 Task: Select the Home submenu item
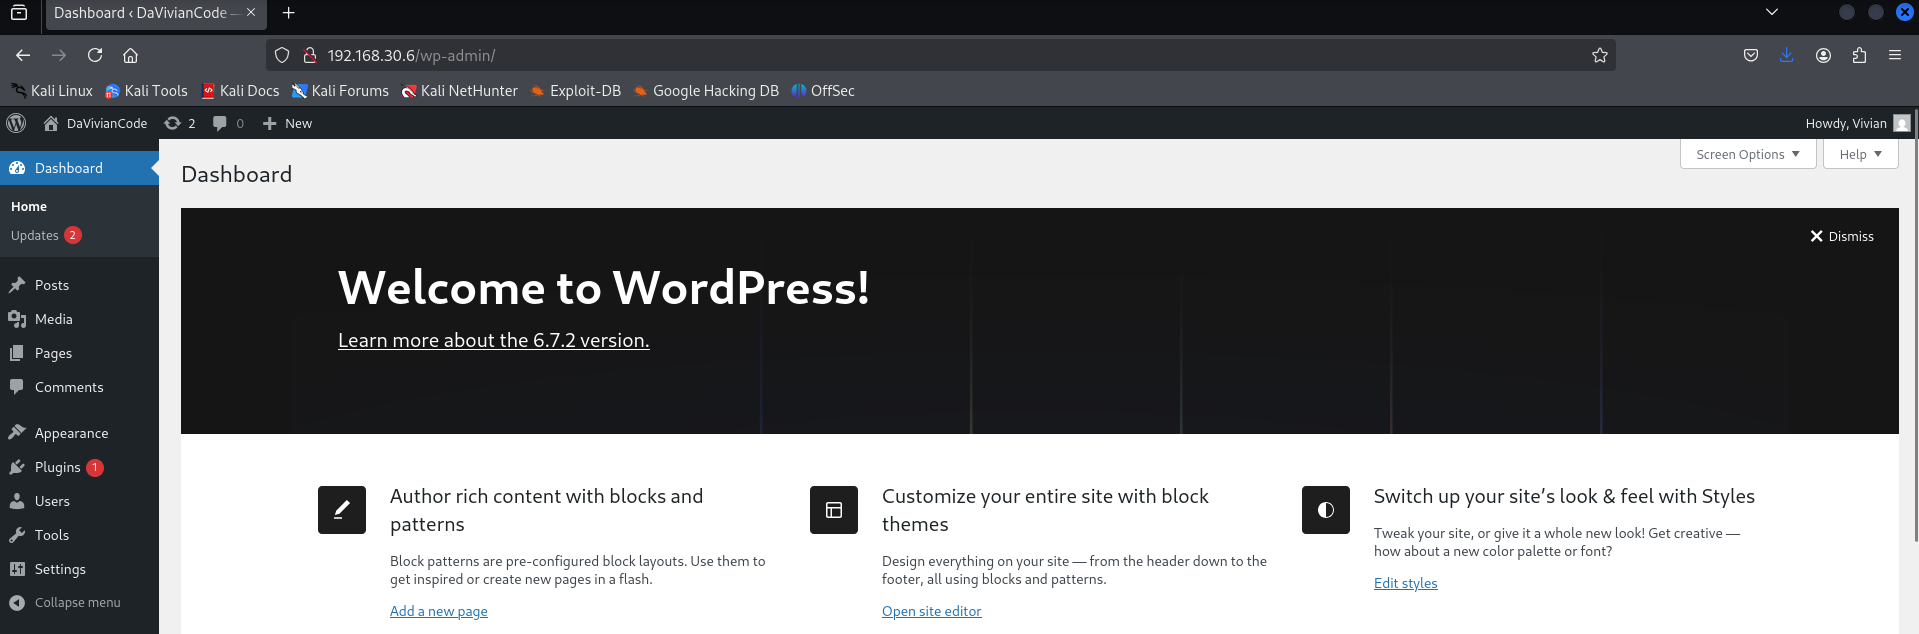tap(29, 206)
